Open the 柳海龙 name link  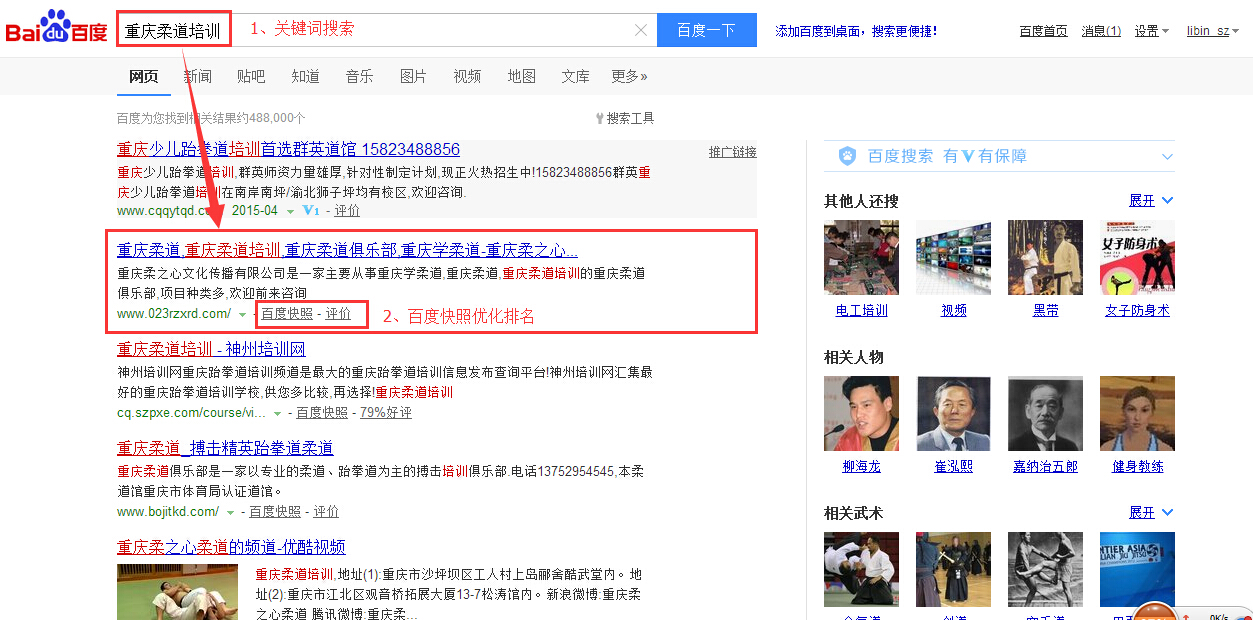tap(861, 467)
